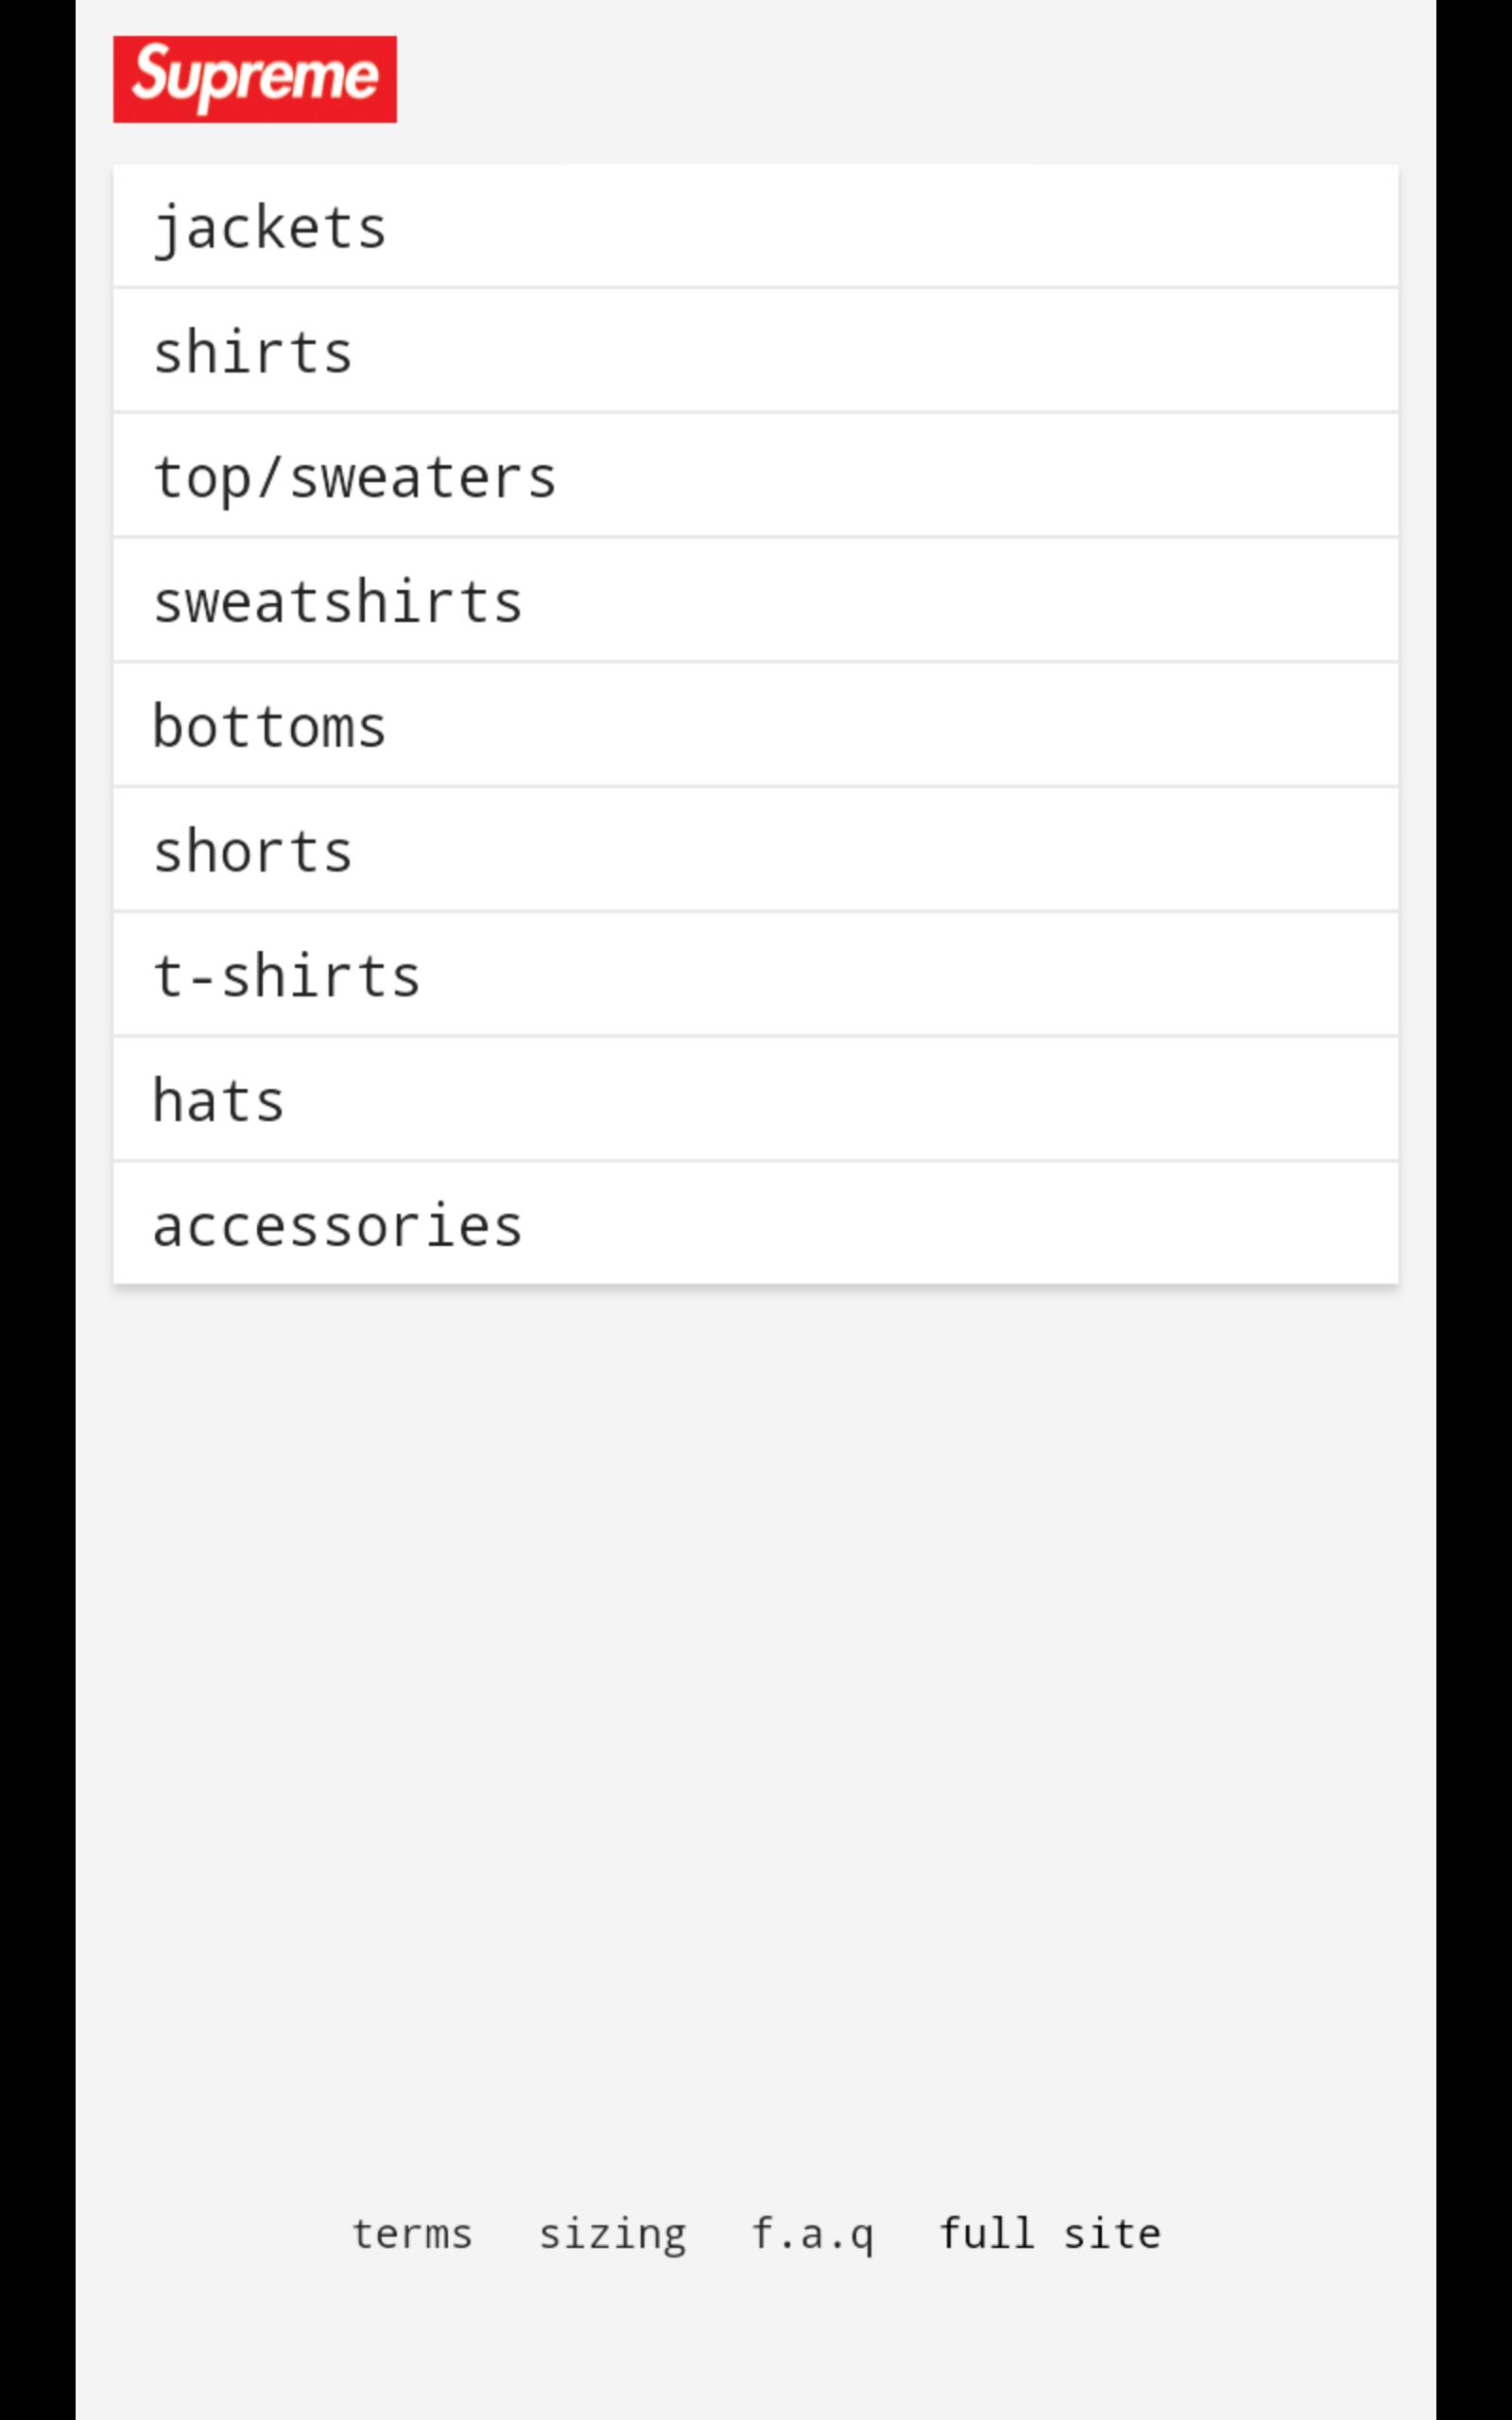Screen dimensions: 1512x2420
Task: Click the red Supreme logo
Action: [x=254, y=79]
